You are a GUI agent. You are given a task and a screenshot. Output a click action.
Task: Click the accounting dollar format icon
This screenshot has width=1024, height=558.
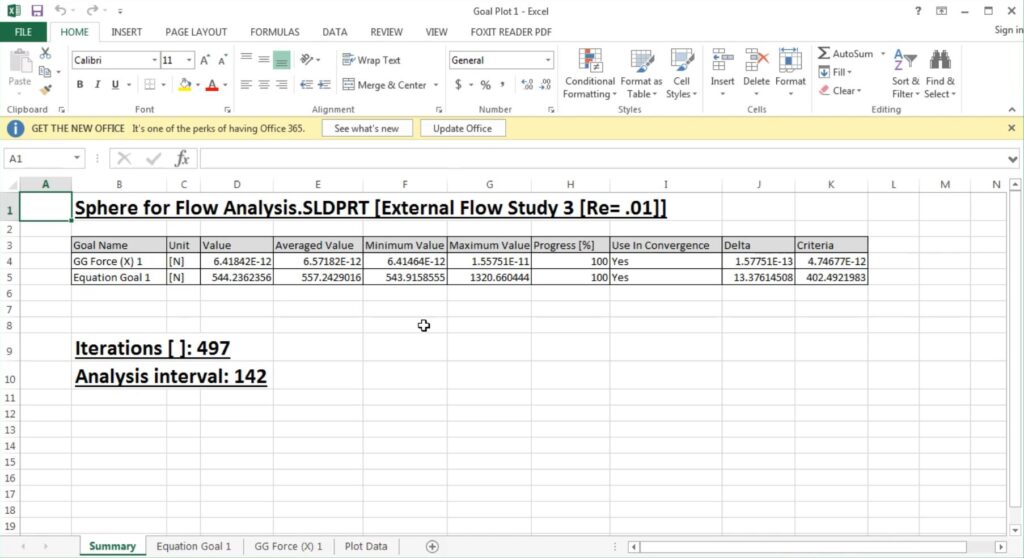[x=458, y=85]
